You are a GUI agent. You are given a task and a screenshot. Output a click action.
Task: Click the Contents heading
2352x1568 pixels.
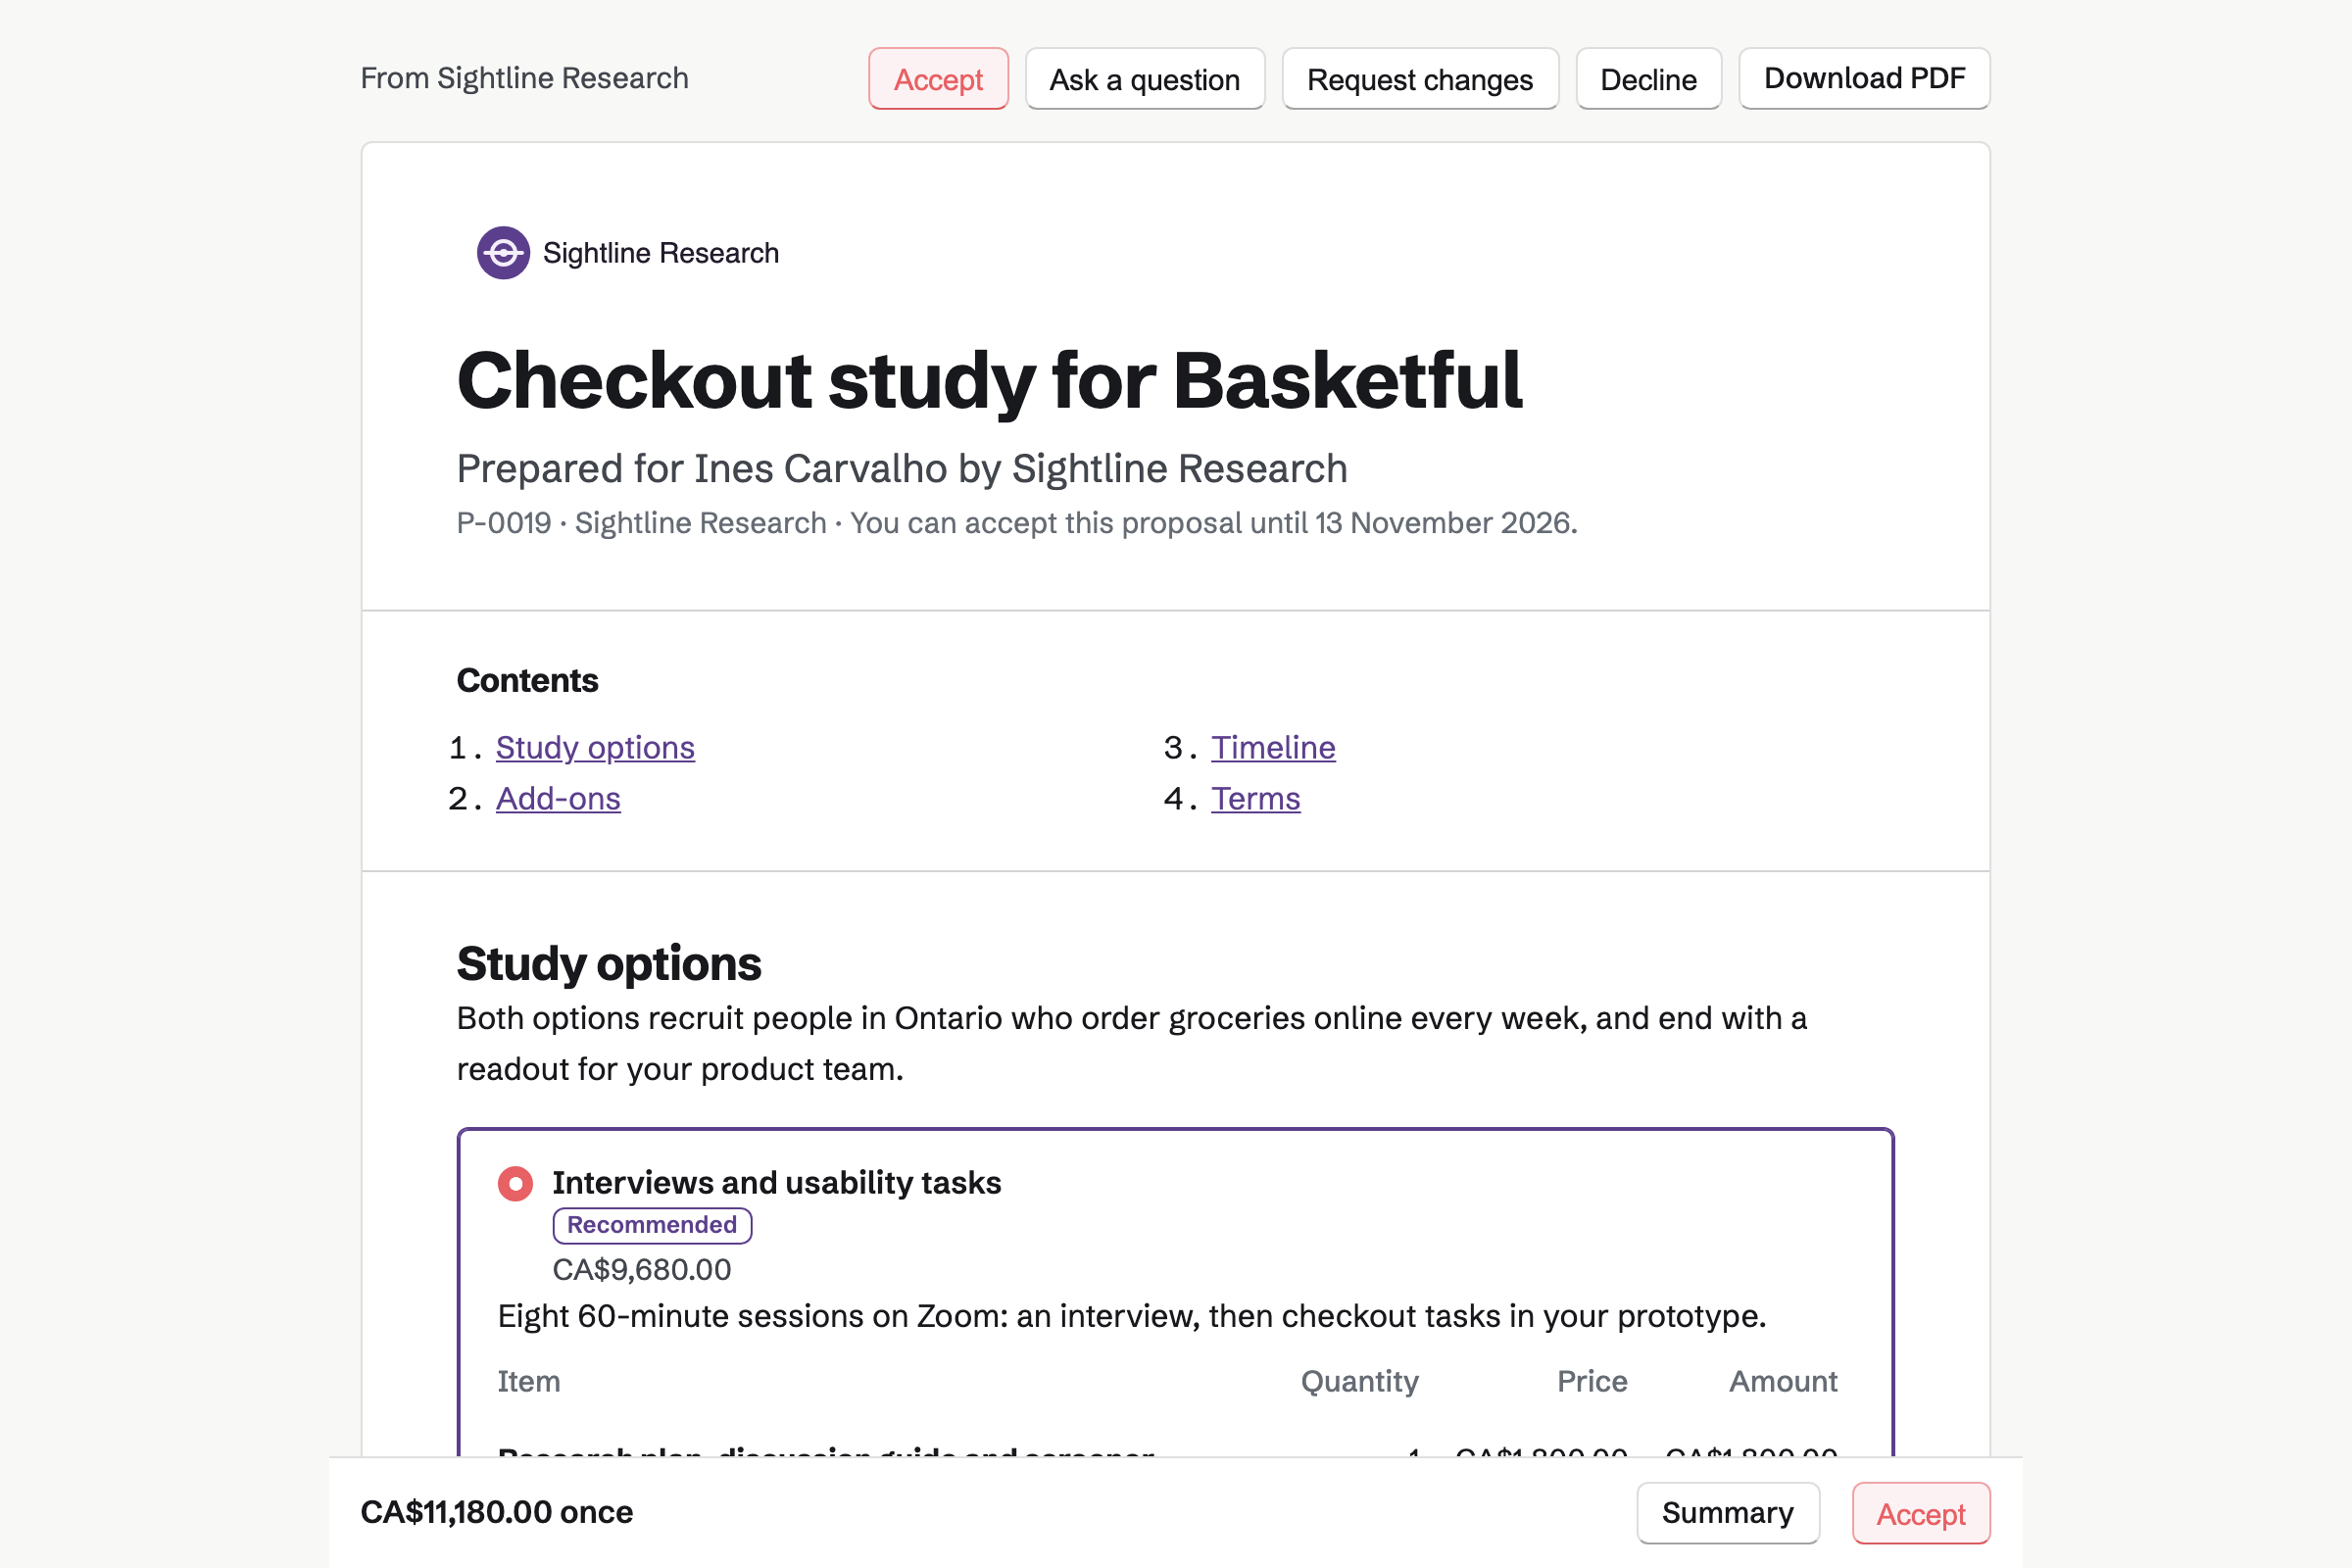click(527, 680)
